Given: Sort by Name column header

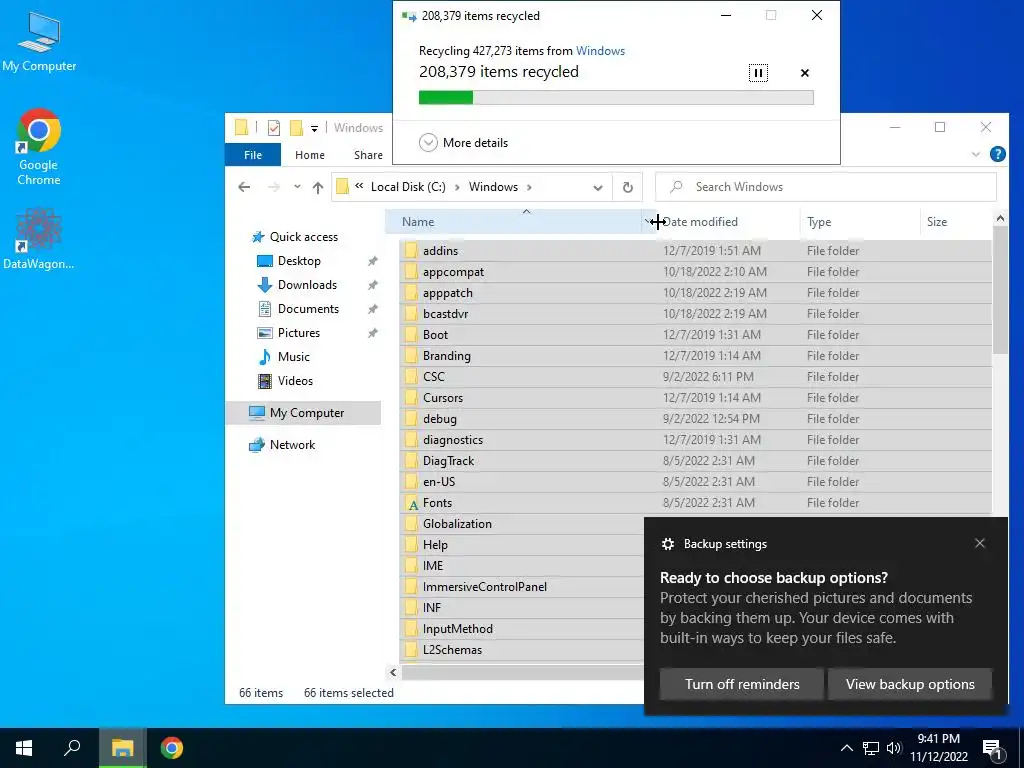Looking at the screenshot, I should (513, 222).
